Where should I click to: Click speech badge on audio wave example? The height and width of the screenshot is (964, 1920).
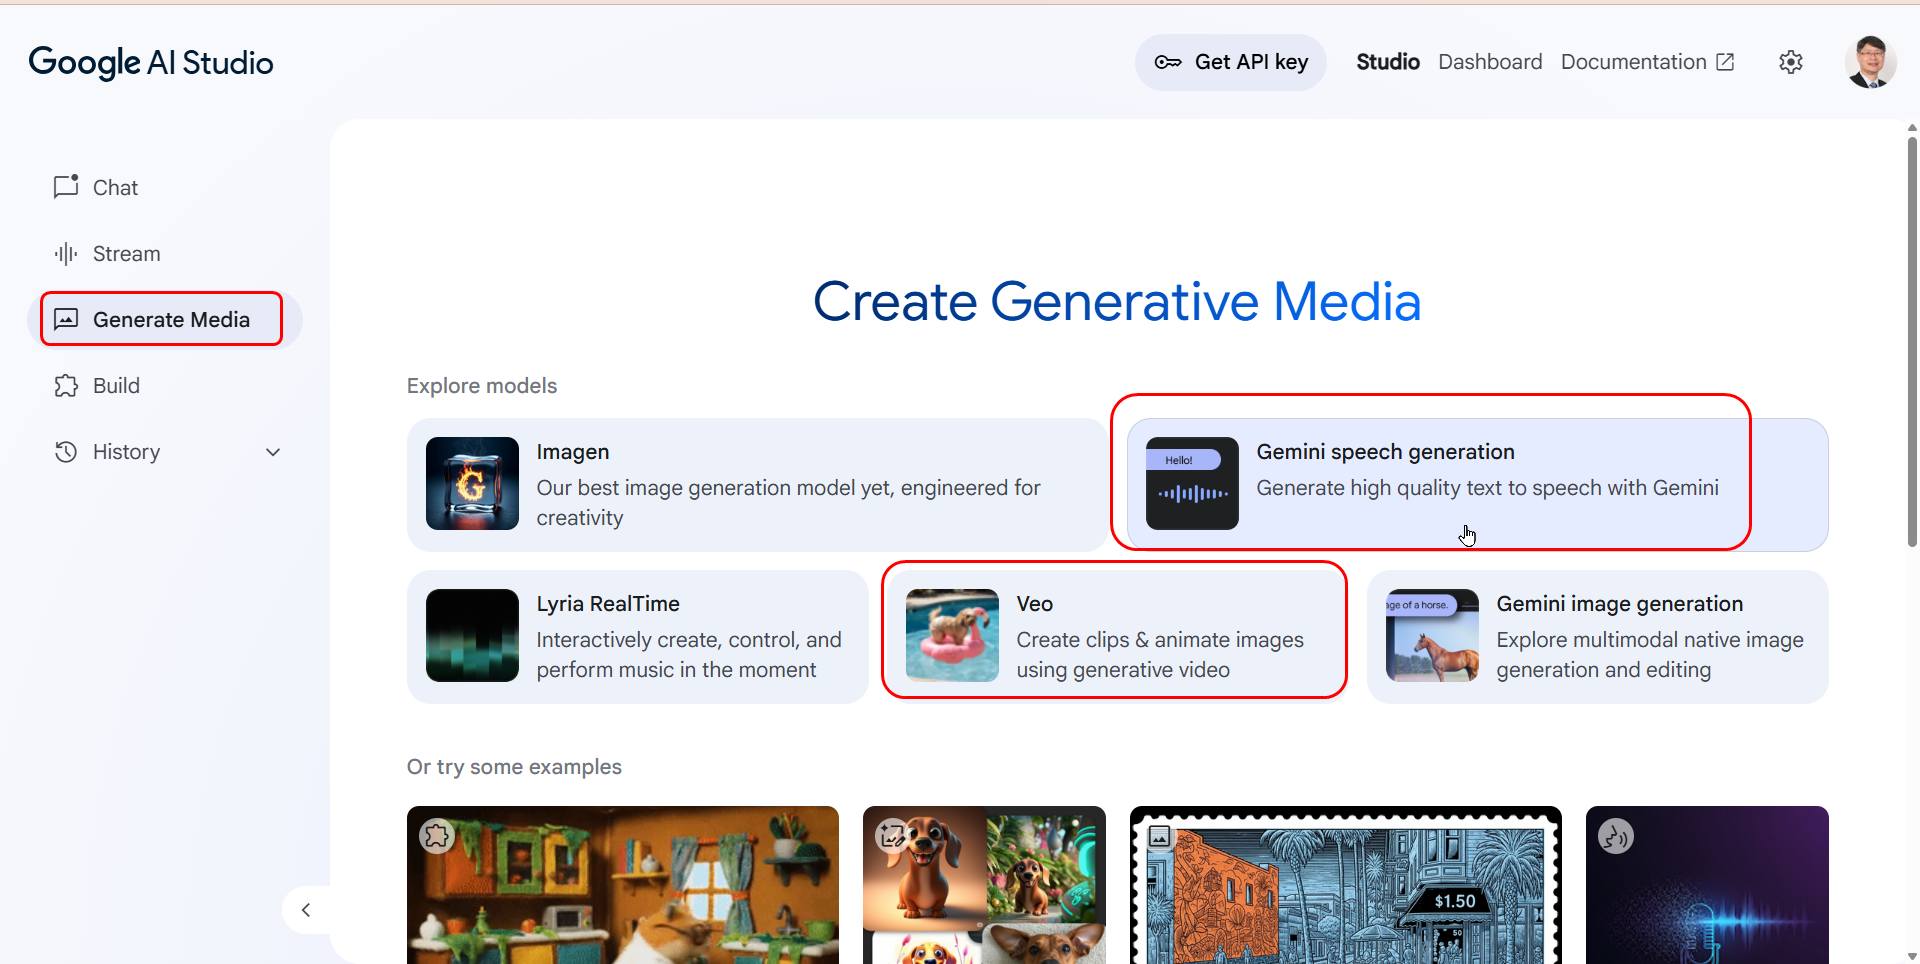[x=1616, y=836]
